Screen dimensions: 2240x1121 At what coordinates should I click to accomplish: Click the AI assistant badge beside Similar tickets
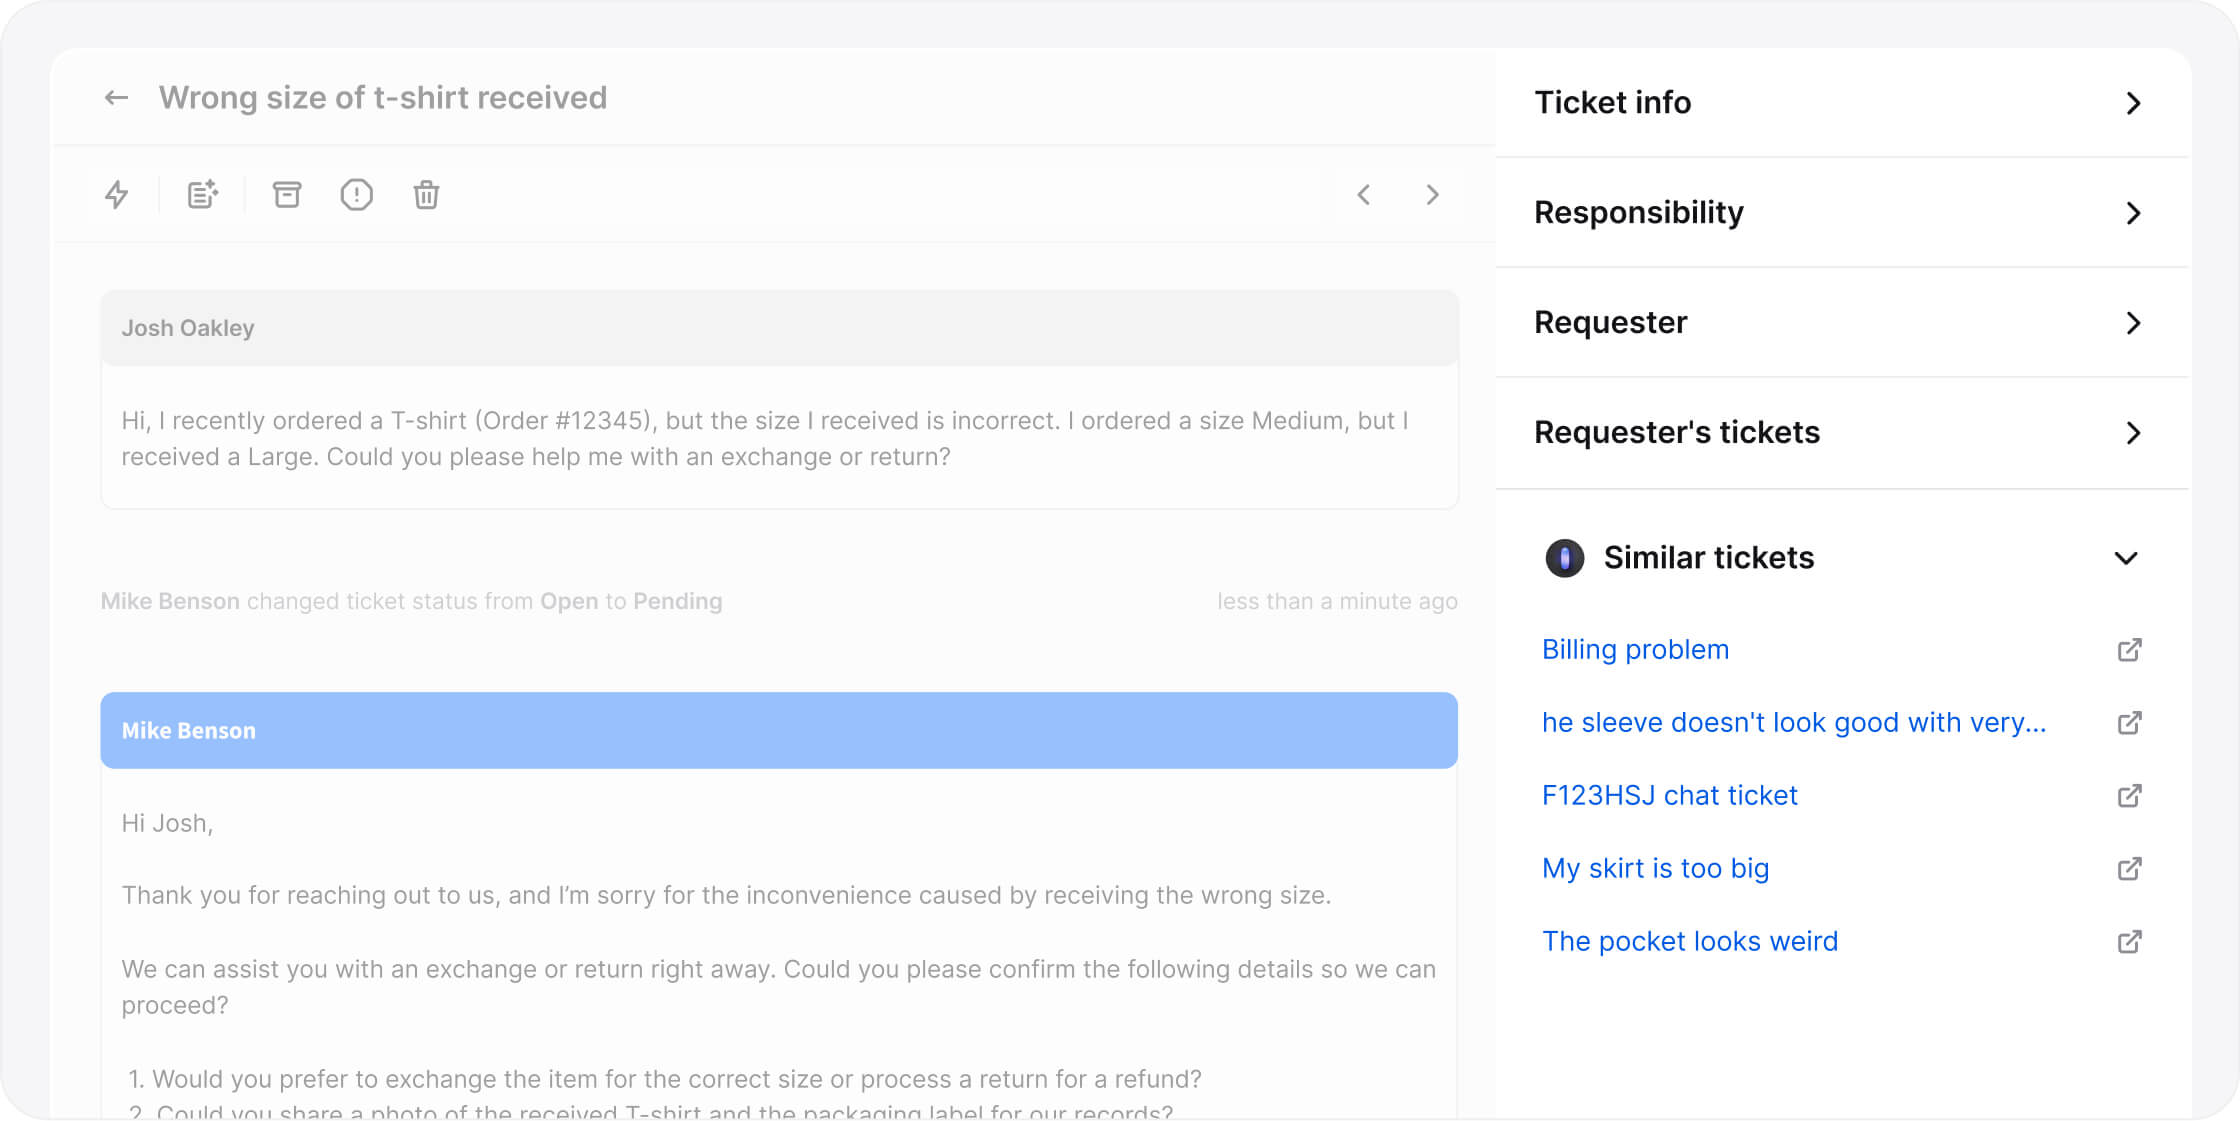pyautogui.click(x=1563, y=558)
